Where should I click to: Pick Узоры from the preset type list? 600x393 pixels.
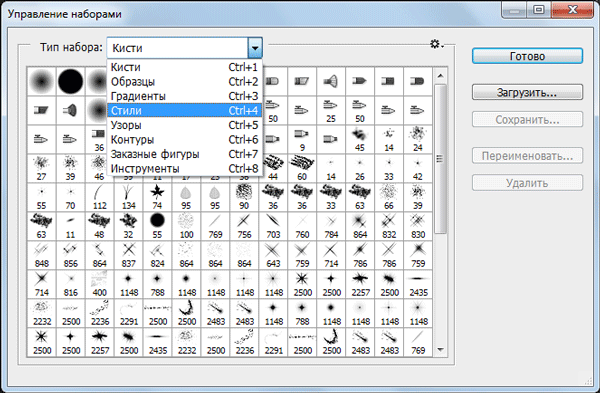click(x=184, y=125)
